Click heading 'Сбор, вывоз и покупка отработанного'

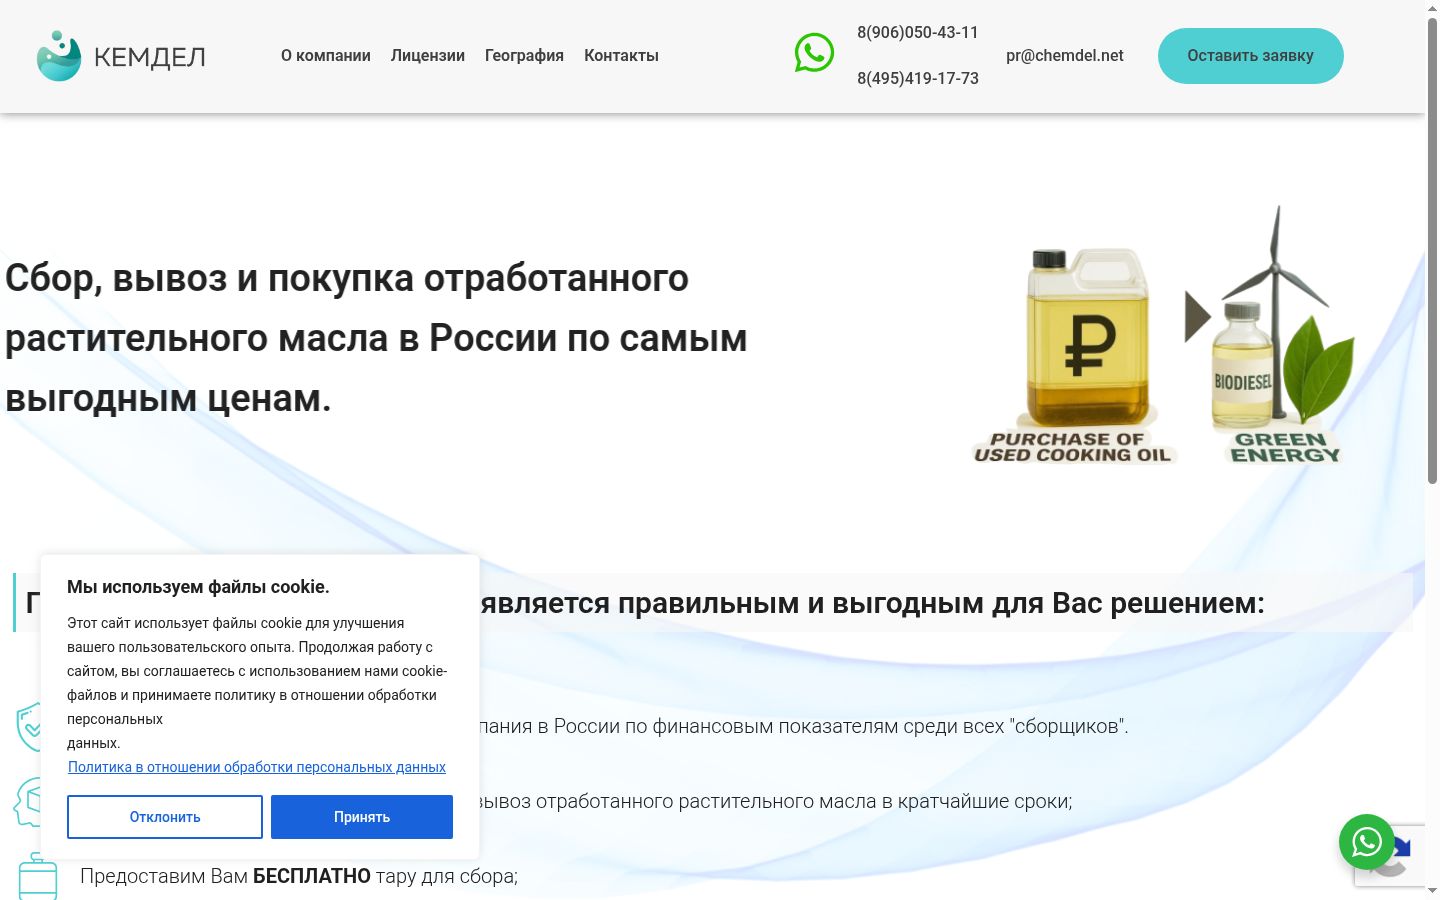347,278
